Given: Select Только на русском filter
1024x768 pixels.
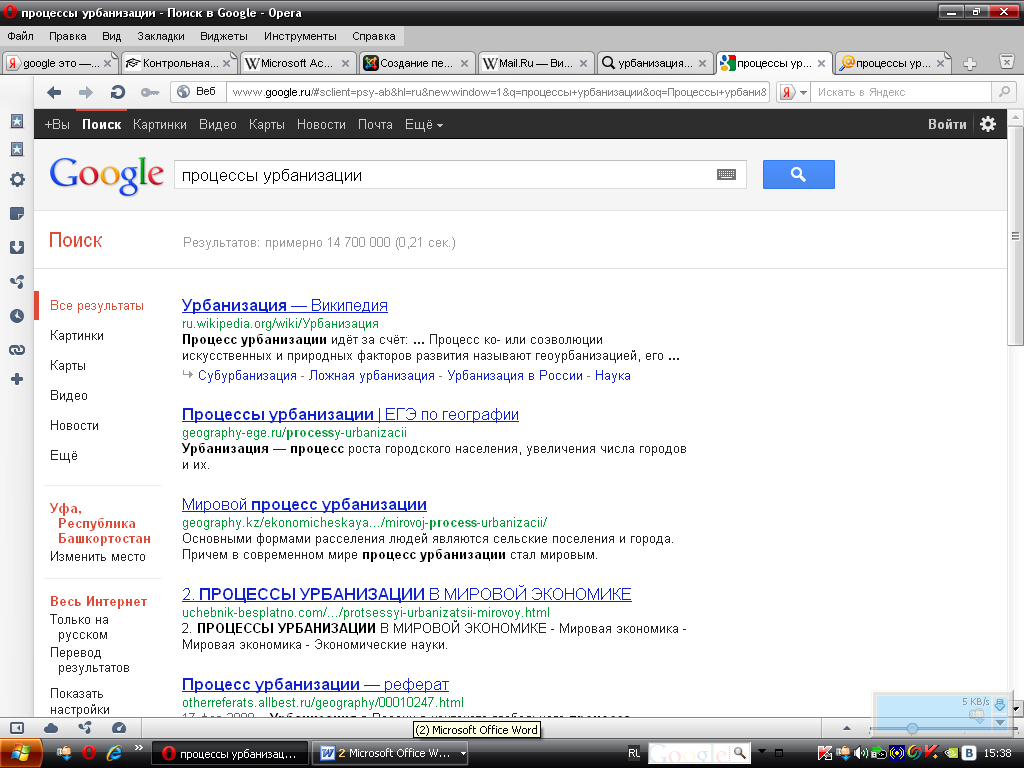Looking at the screenshot, I should tap(80, 627).
